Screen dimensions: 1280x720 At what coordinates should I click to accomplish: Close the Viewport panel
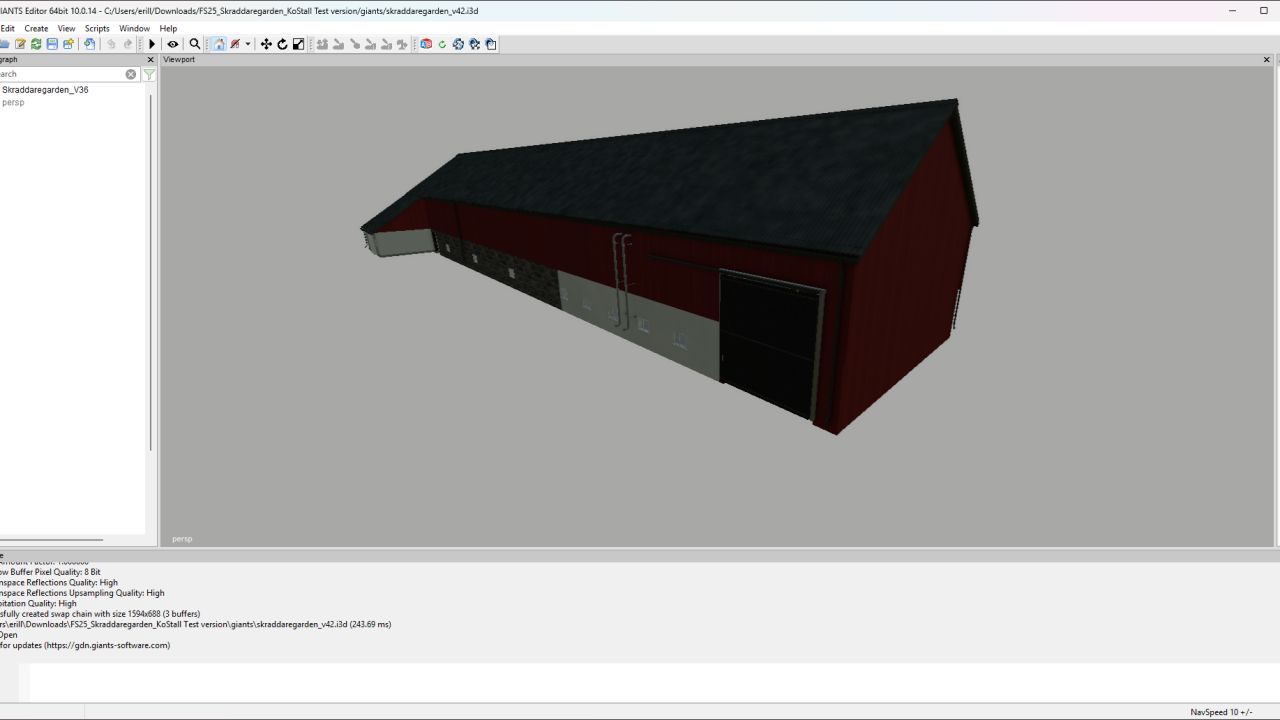pos(1266,60)
